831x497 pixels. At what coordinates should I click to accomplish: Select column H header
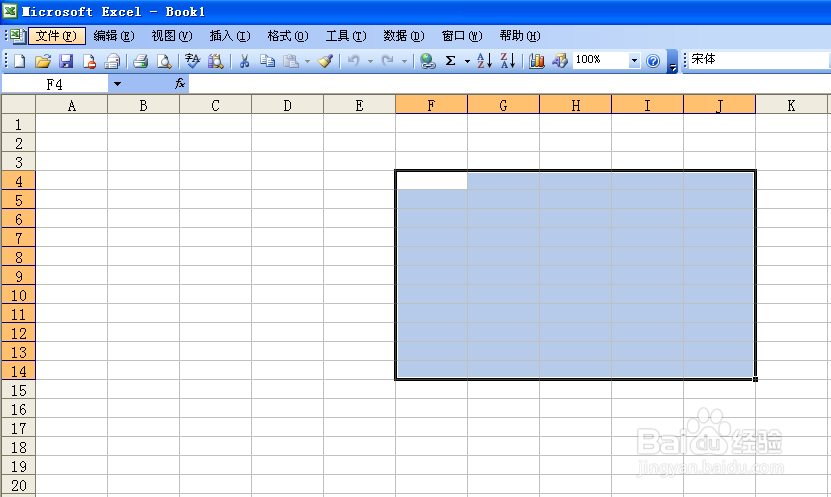[576, 105]
